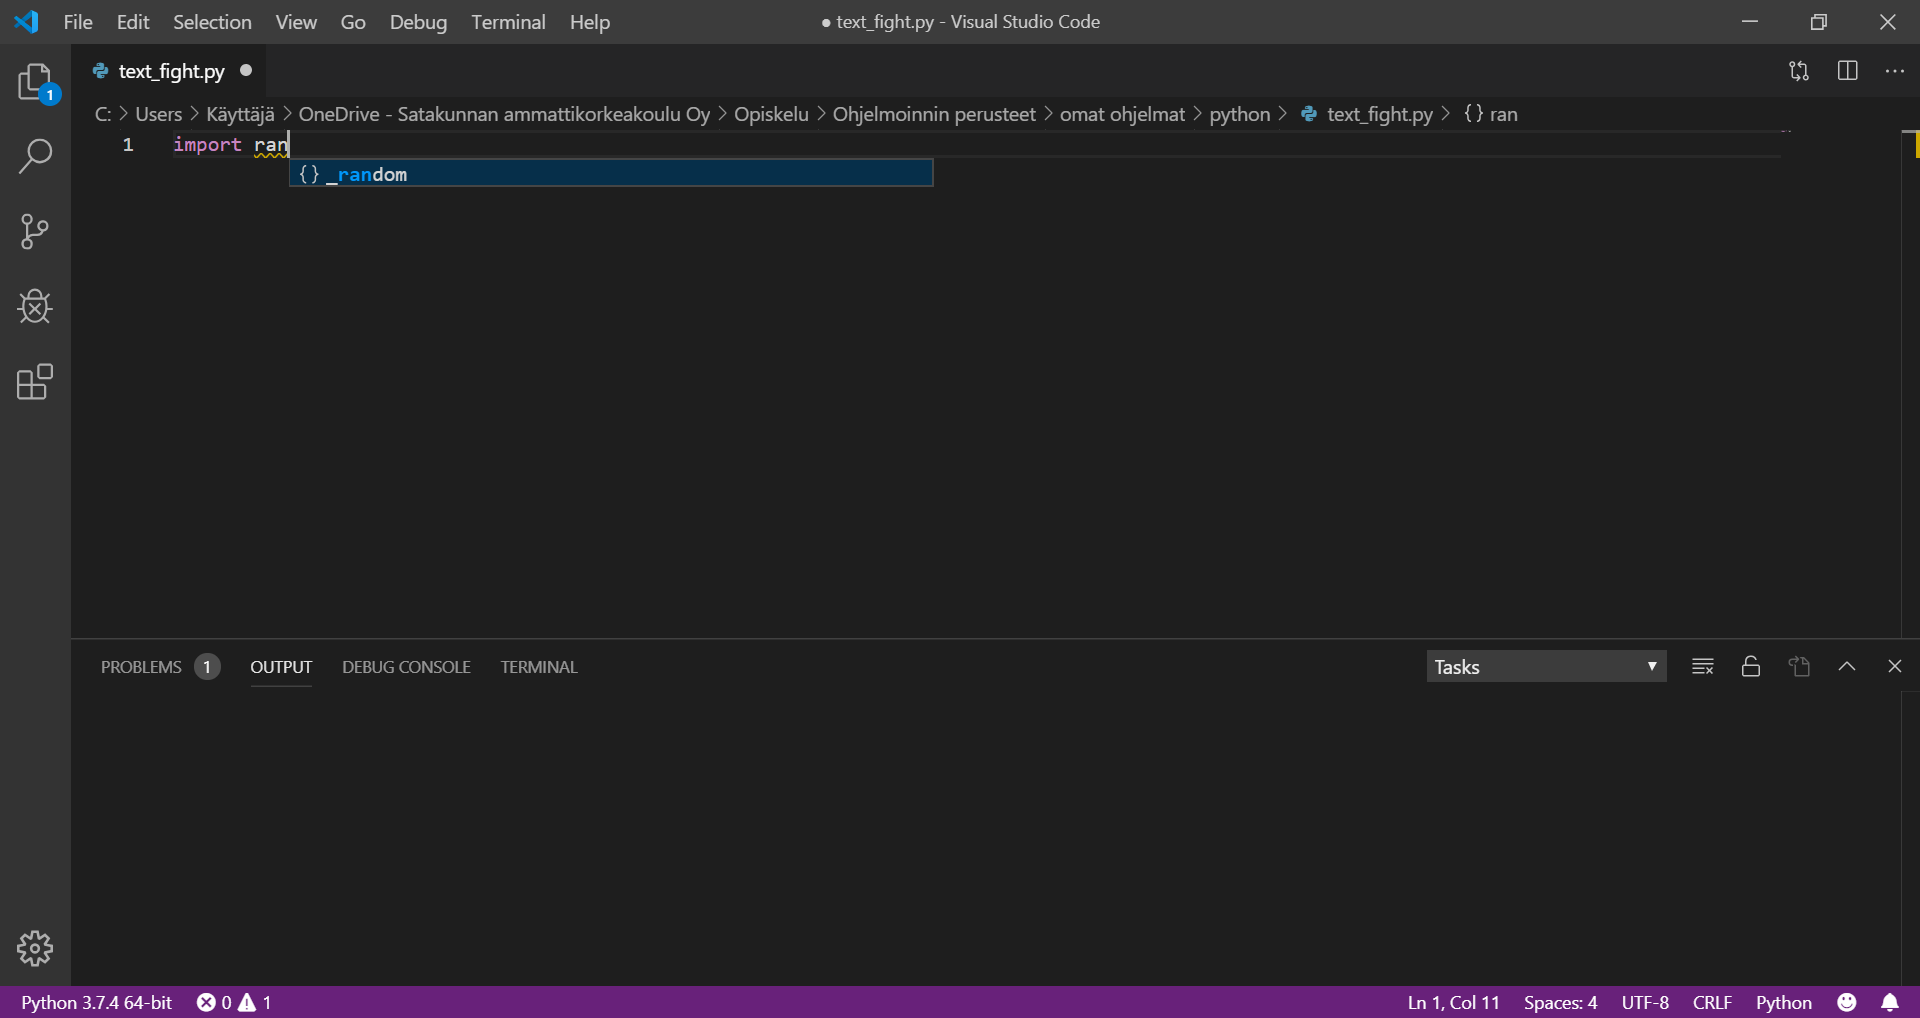The height and width of the screenshot is (1018, 1920).
Task: Open the Debug menu
Action: click(418, 22)
